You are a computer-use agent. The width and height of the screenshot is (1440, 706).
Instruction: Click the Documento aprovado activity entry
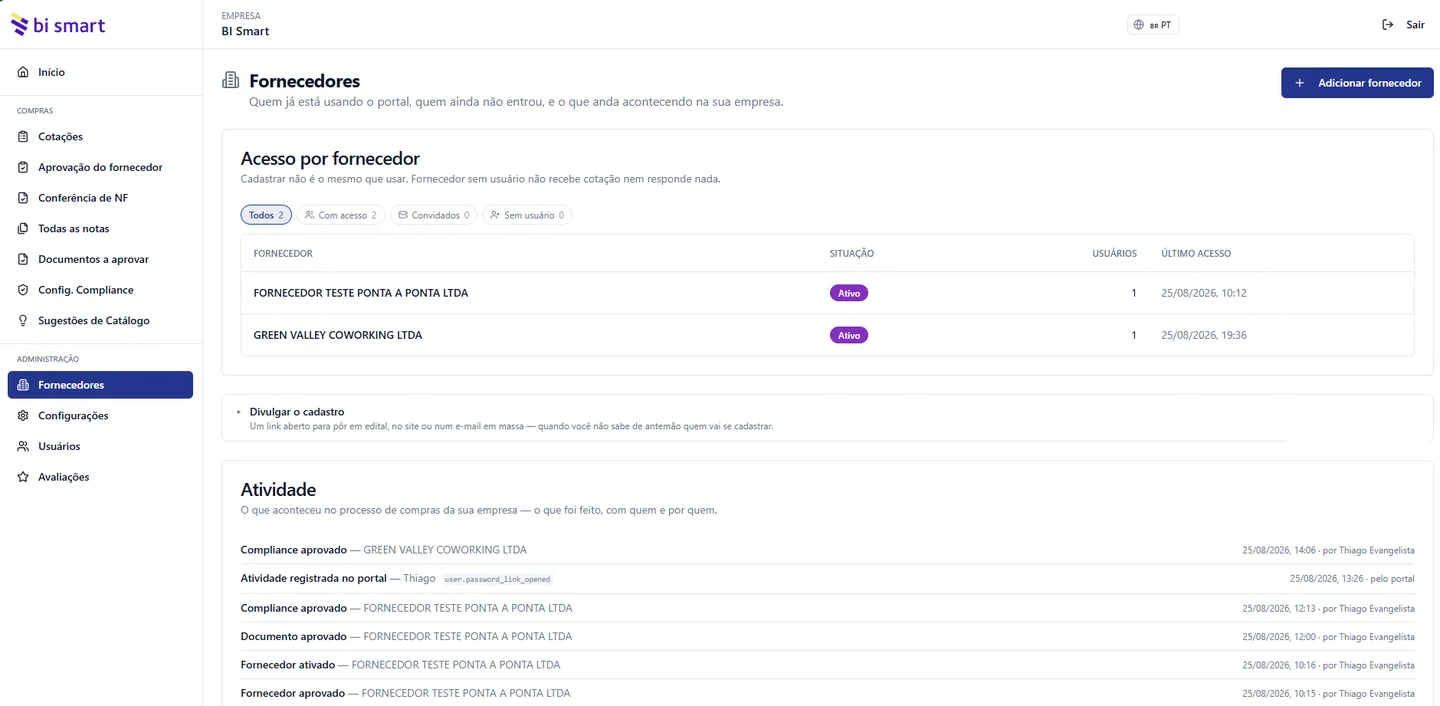click(x=827, y=636)
